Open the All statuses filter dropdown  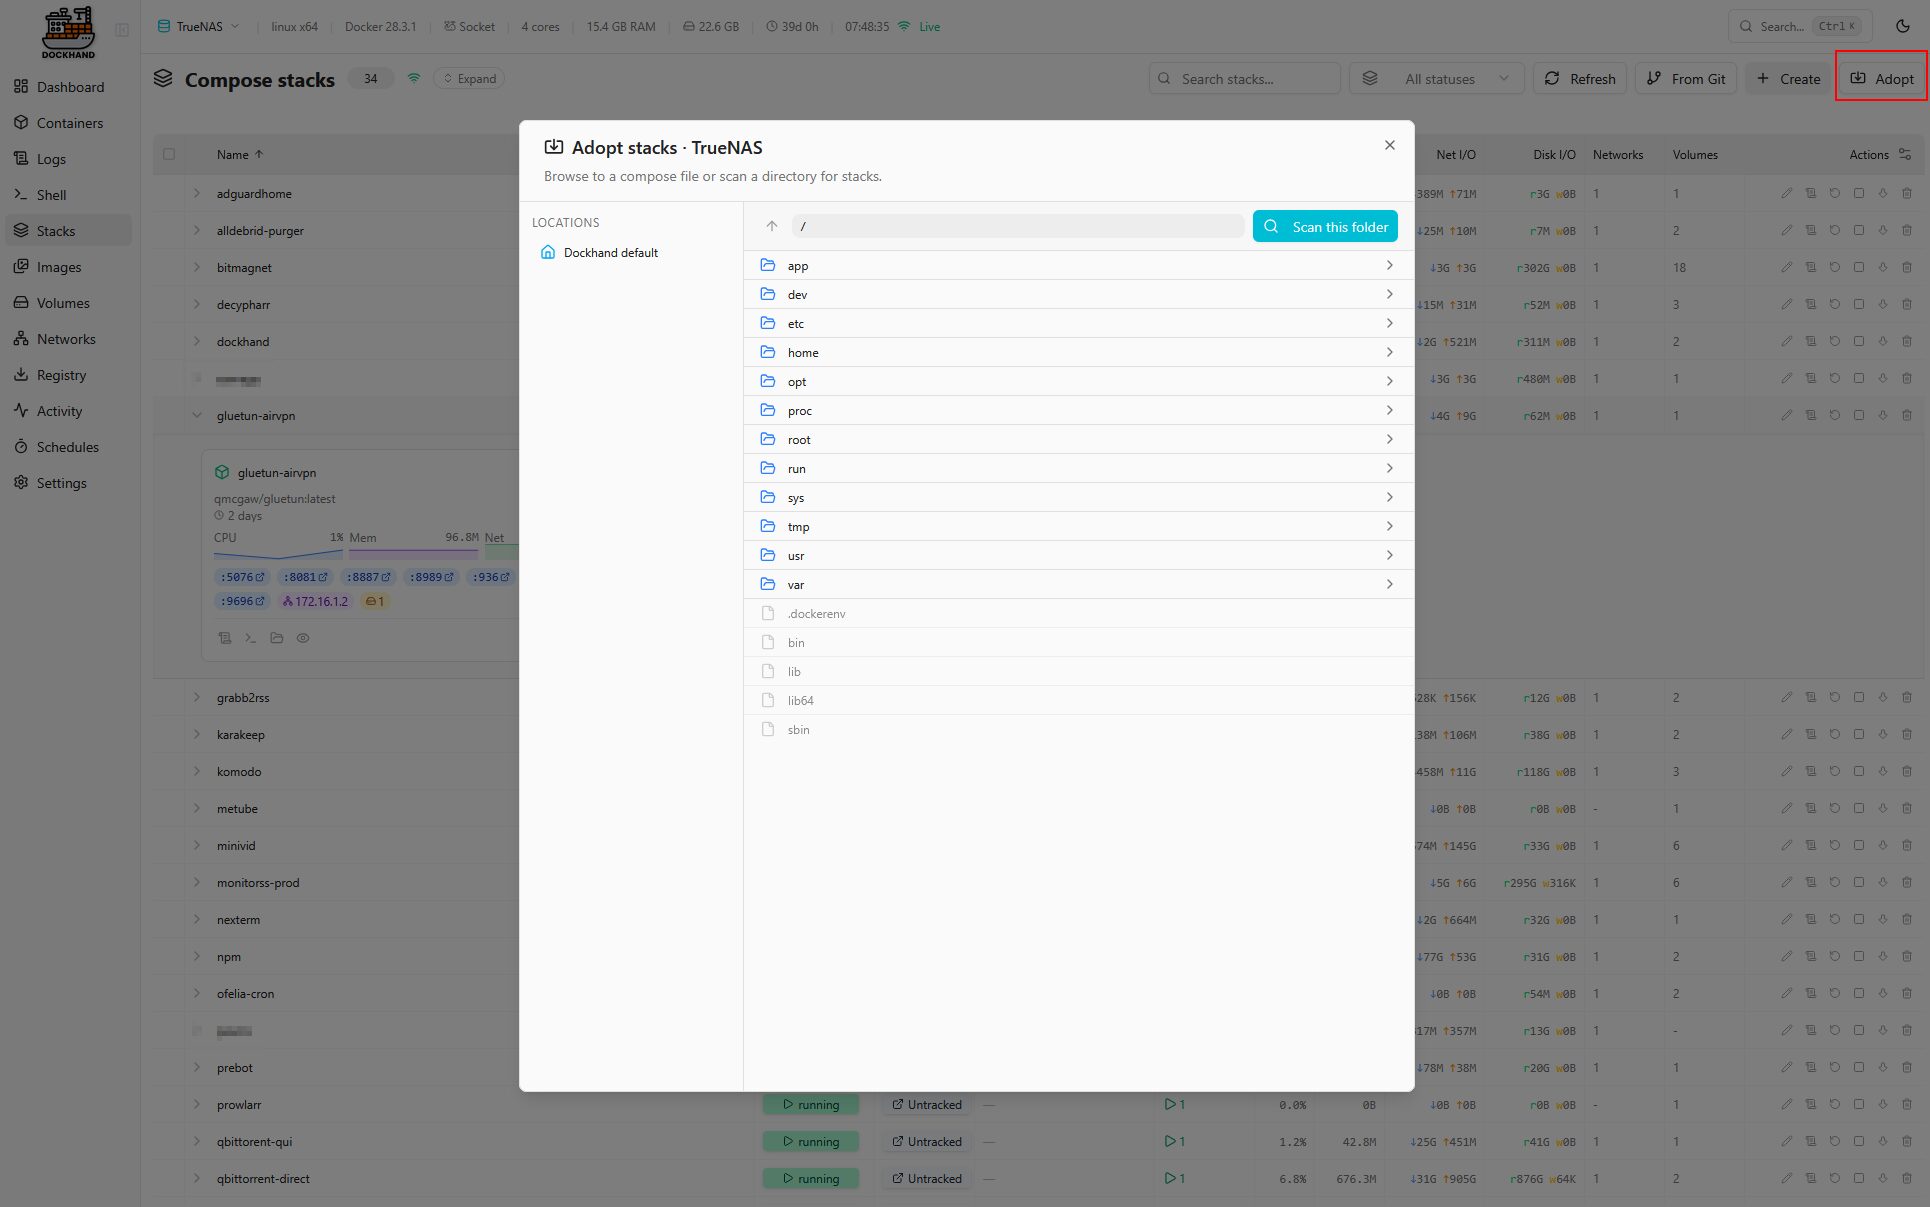pyautogui.click(x=1436, y=79)
